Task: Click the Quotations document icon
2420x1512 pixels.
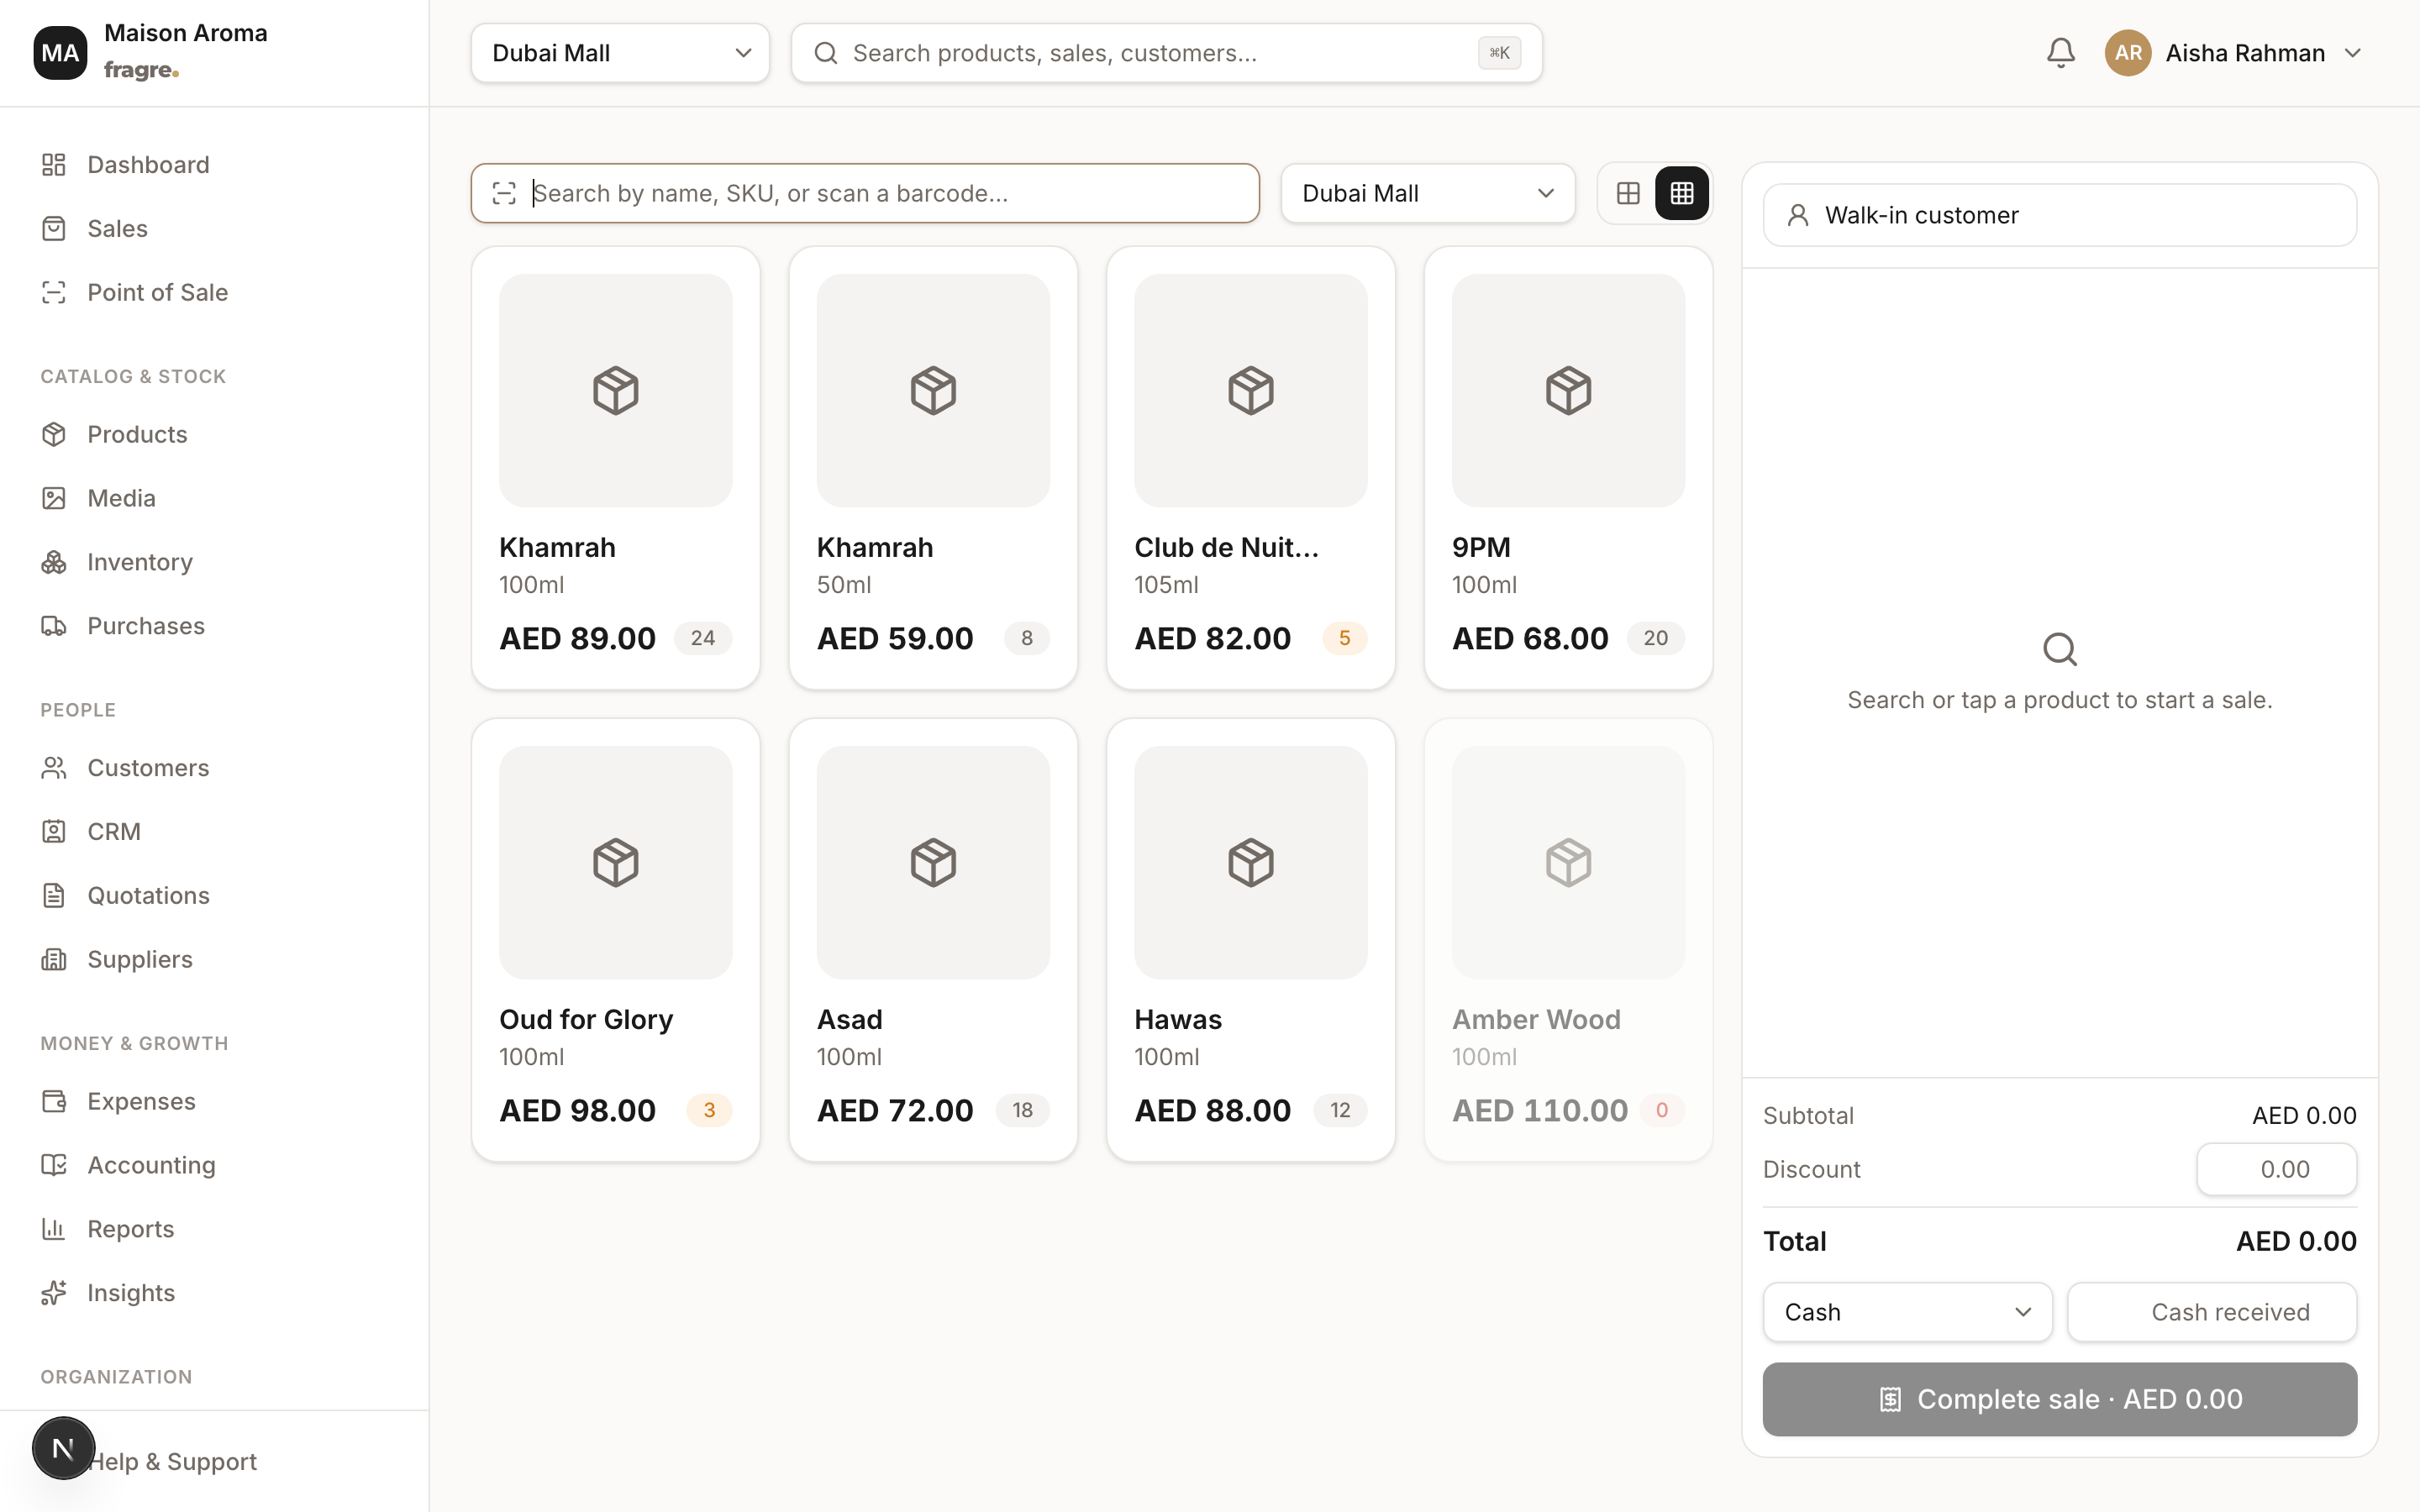Action: 54,895
